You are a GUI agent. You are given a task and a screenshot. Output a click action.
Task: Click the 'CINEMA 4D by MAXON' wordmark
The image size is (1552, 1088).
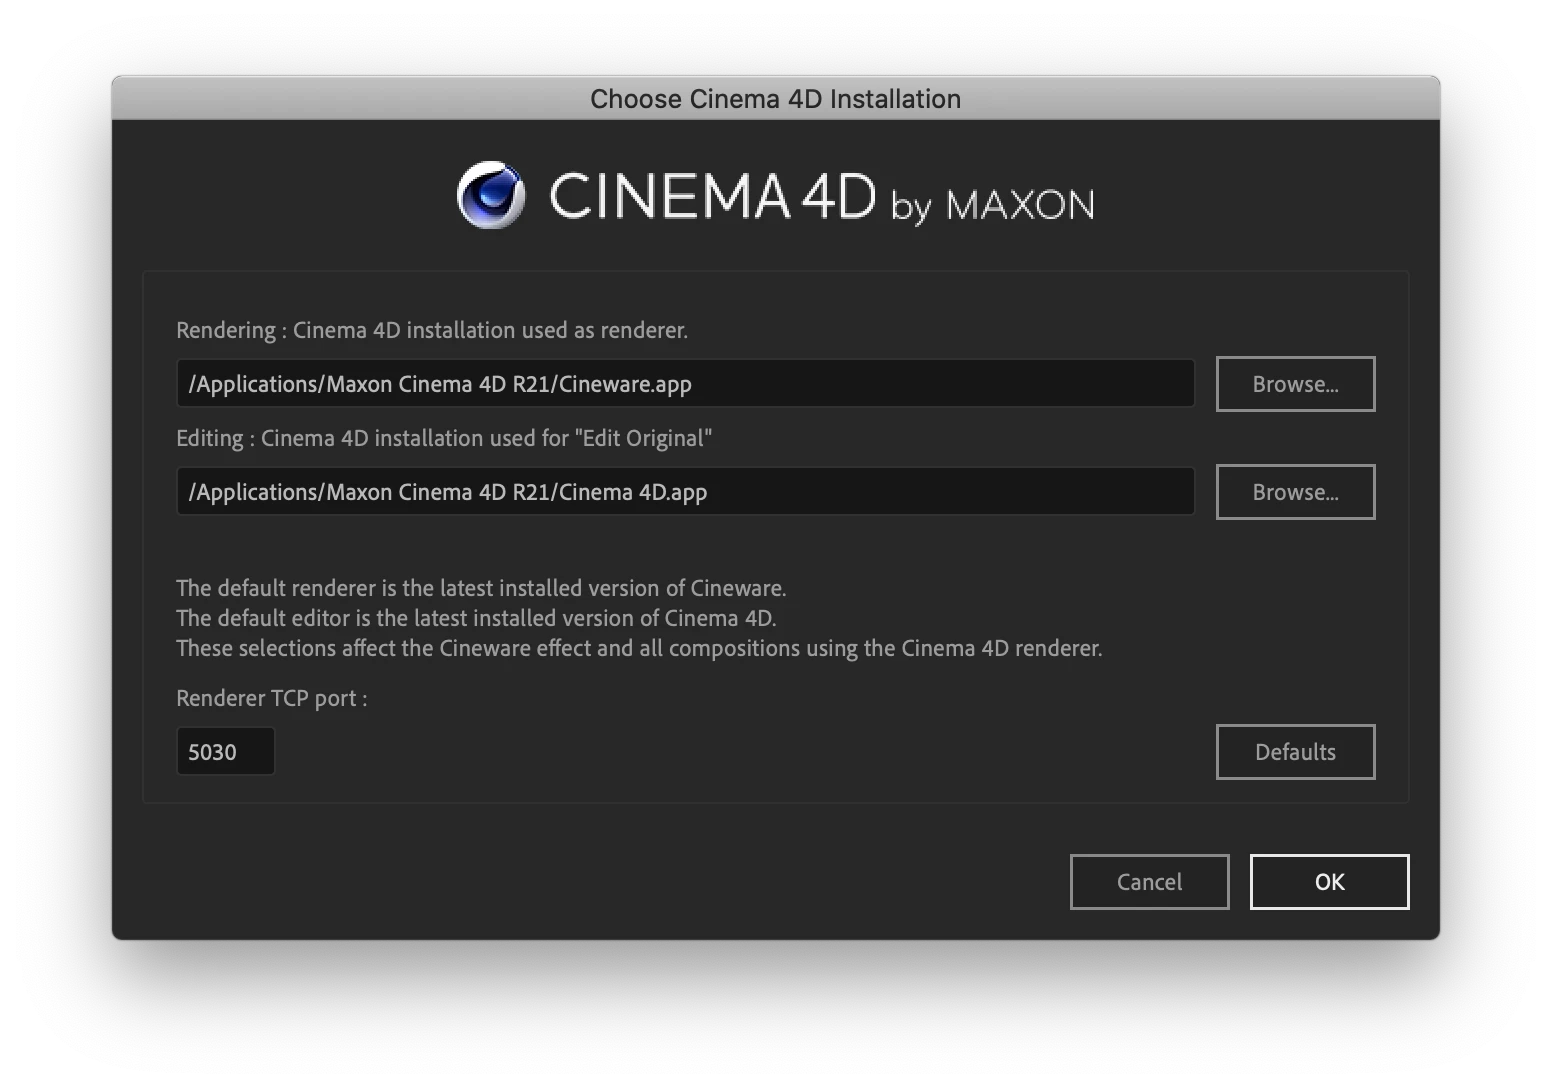821,197
